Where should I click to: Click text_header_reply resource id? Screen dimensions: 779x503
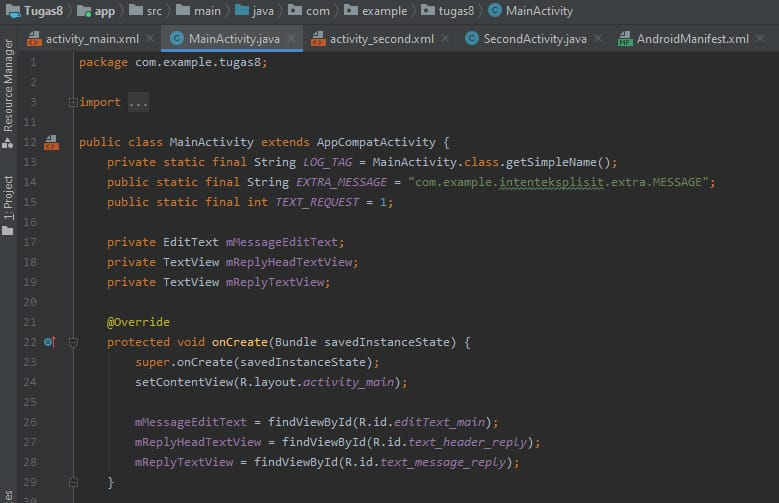[467, 442]
